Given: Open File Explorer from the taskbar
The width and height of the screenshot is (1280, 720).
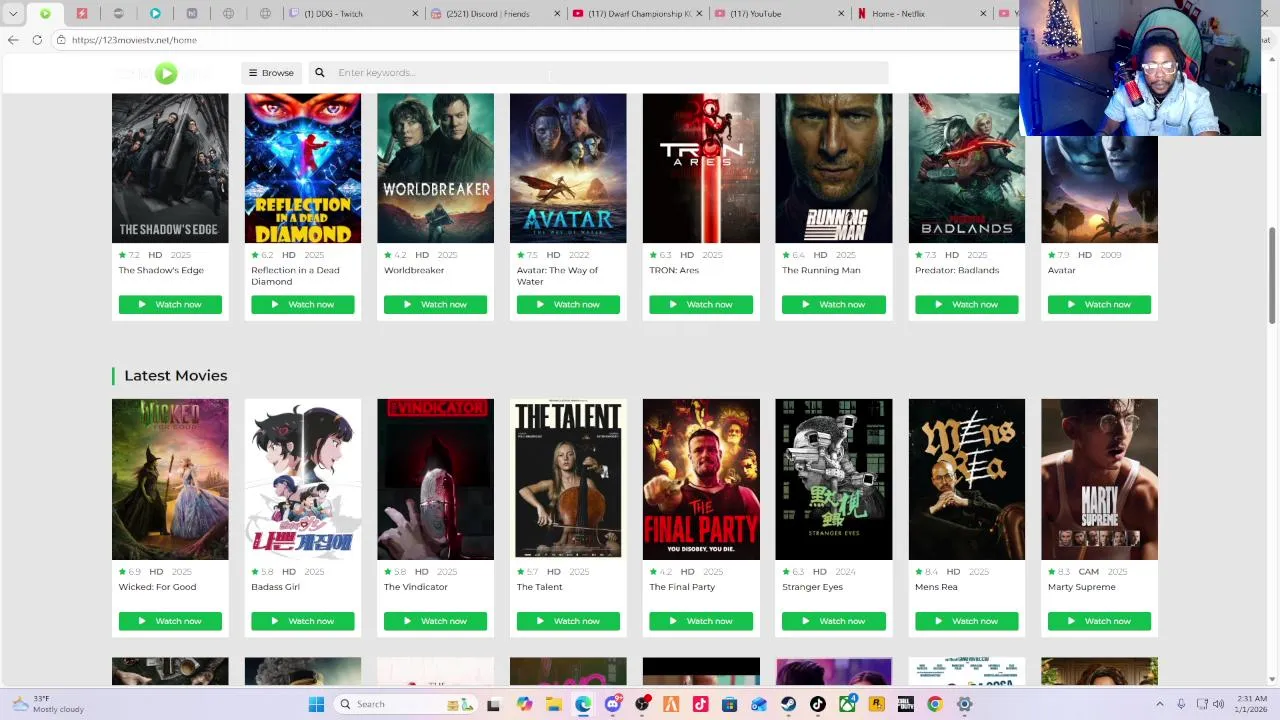Looking at the screenshot, I should click(554, 704).
